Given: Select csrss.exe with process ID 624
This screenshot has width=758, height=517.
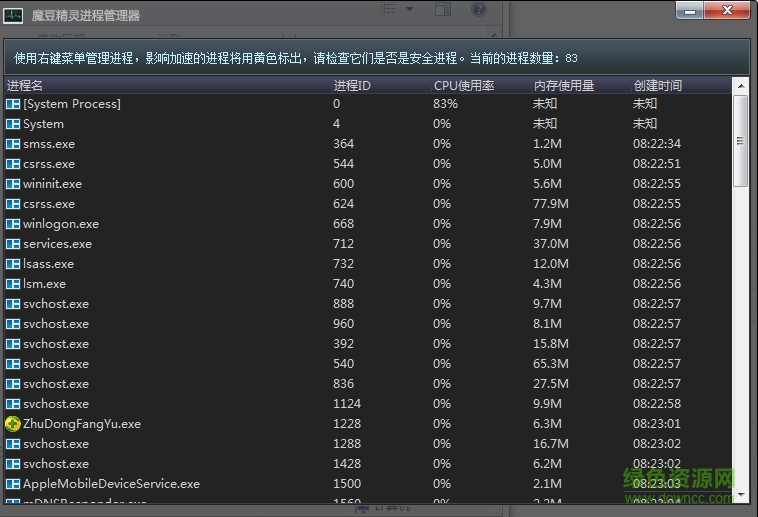Looking at the screenshot, I should click(49, 204).
